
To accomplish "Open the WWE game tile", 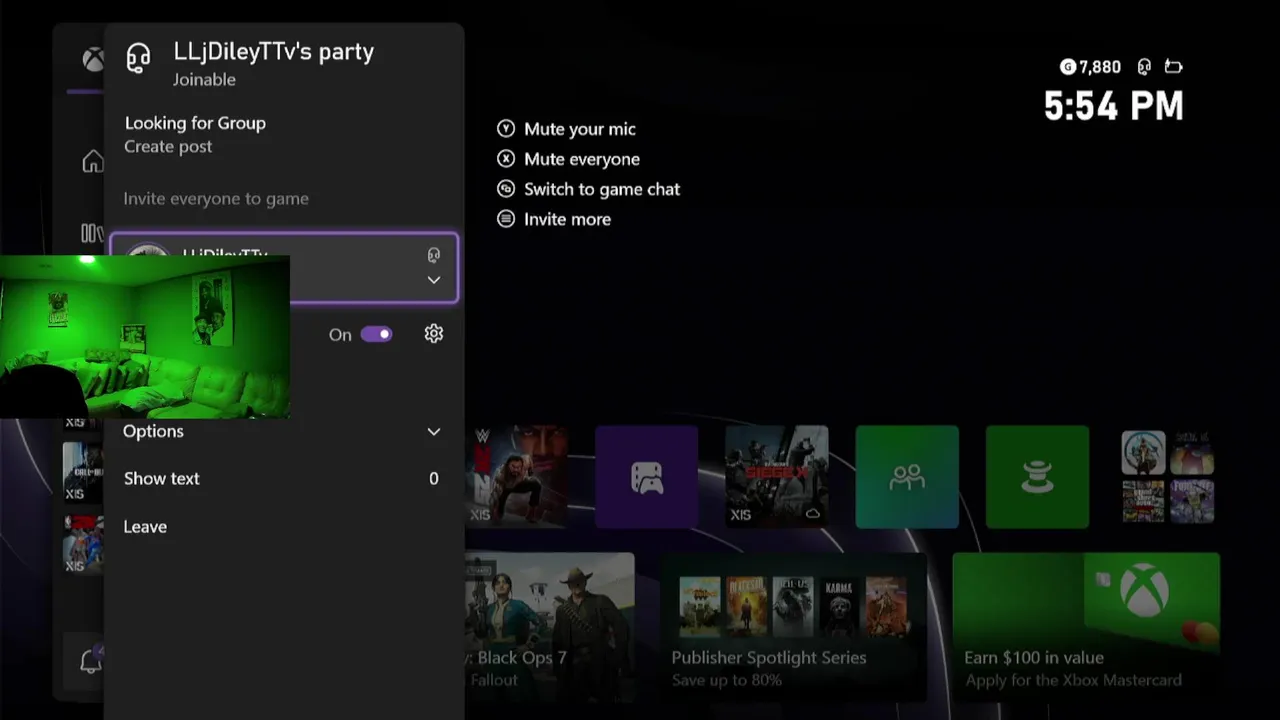I will (x=517, y=476).
